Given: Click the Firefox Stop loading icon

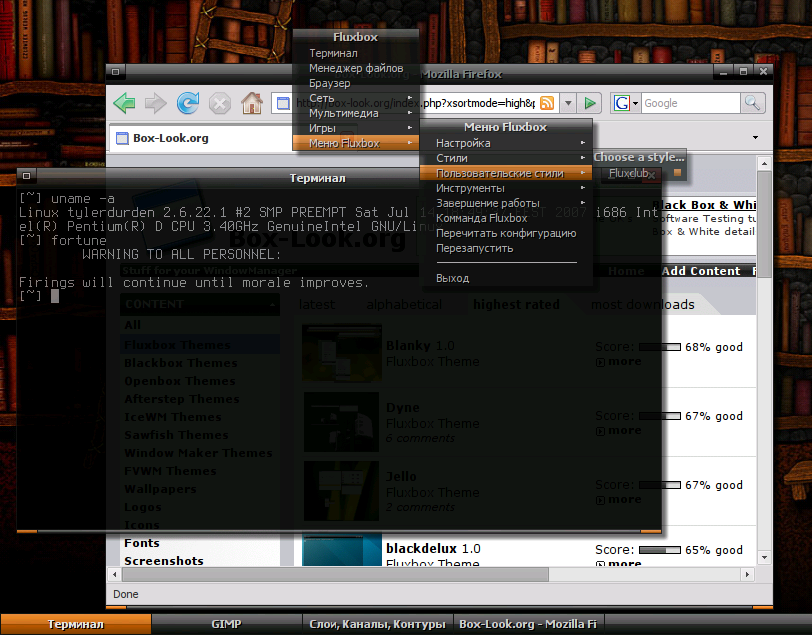Looking at the screenshot, I should 220,103.
